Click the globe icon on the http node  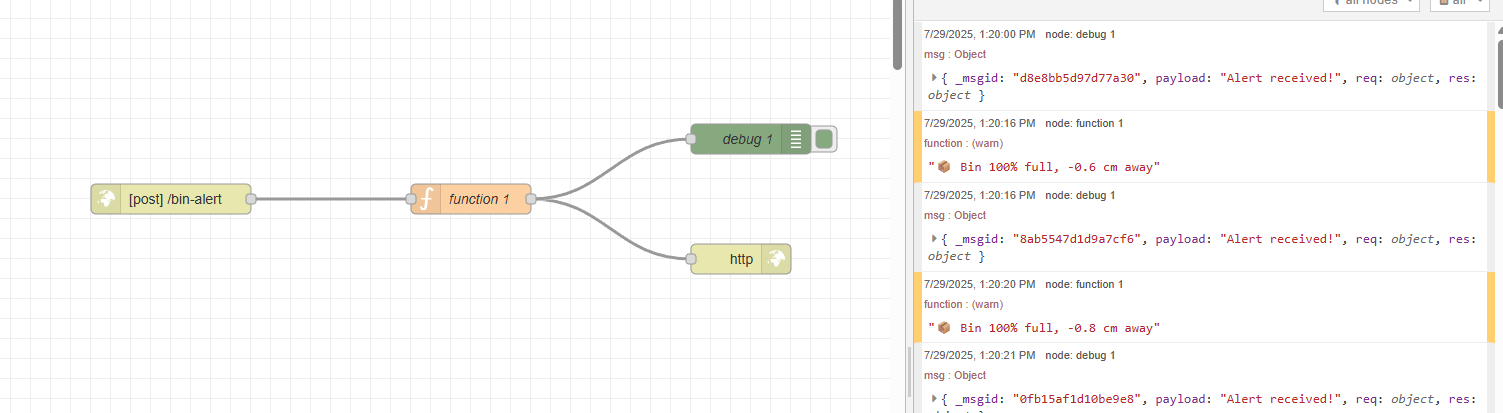pyautogui.click(x=775, y=259)
